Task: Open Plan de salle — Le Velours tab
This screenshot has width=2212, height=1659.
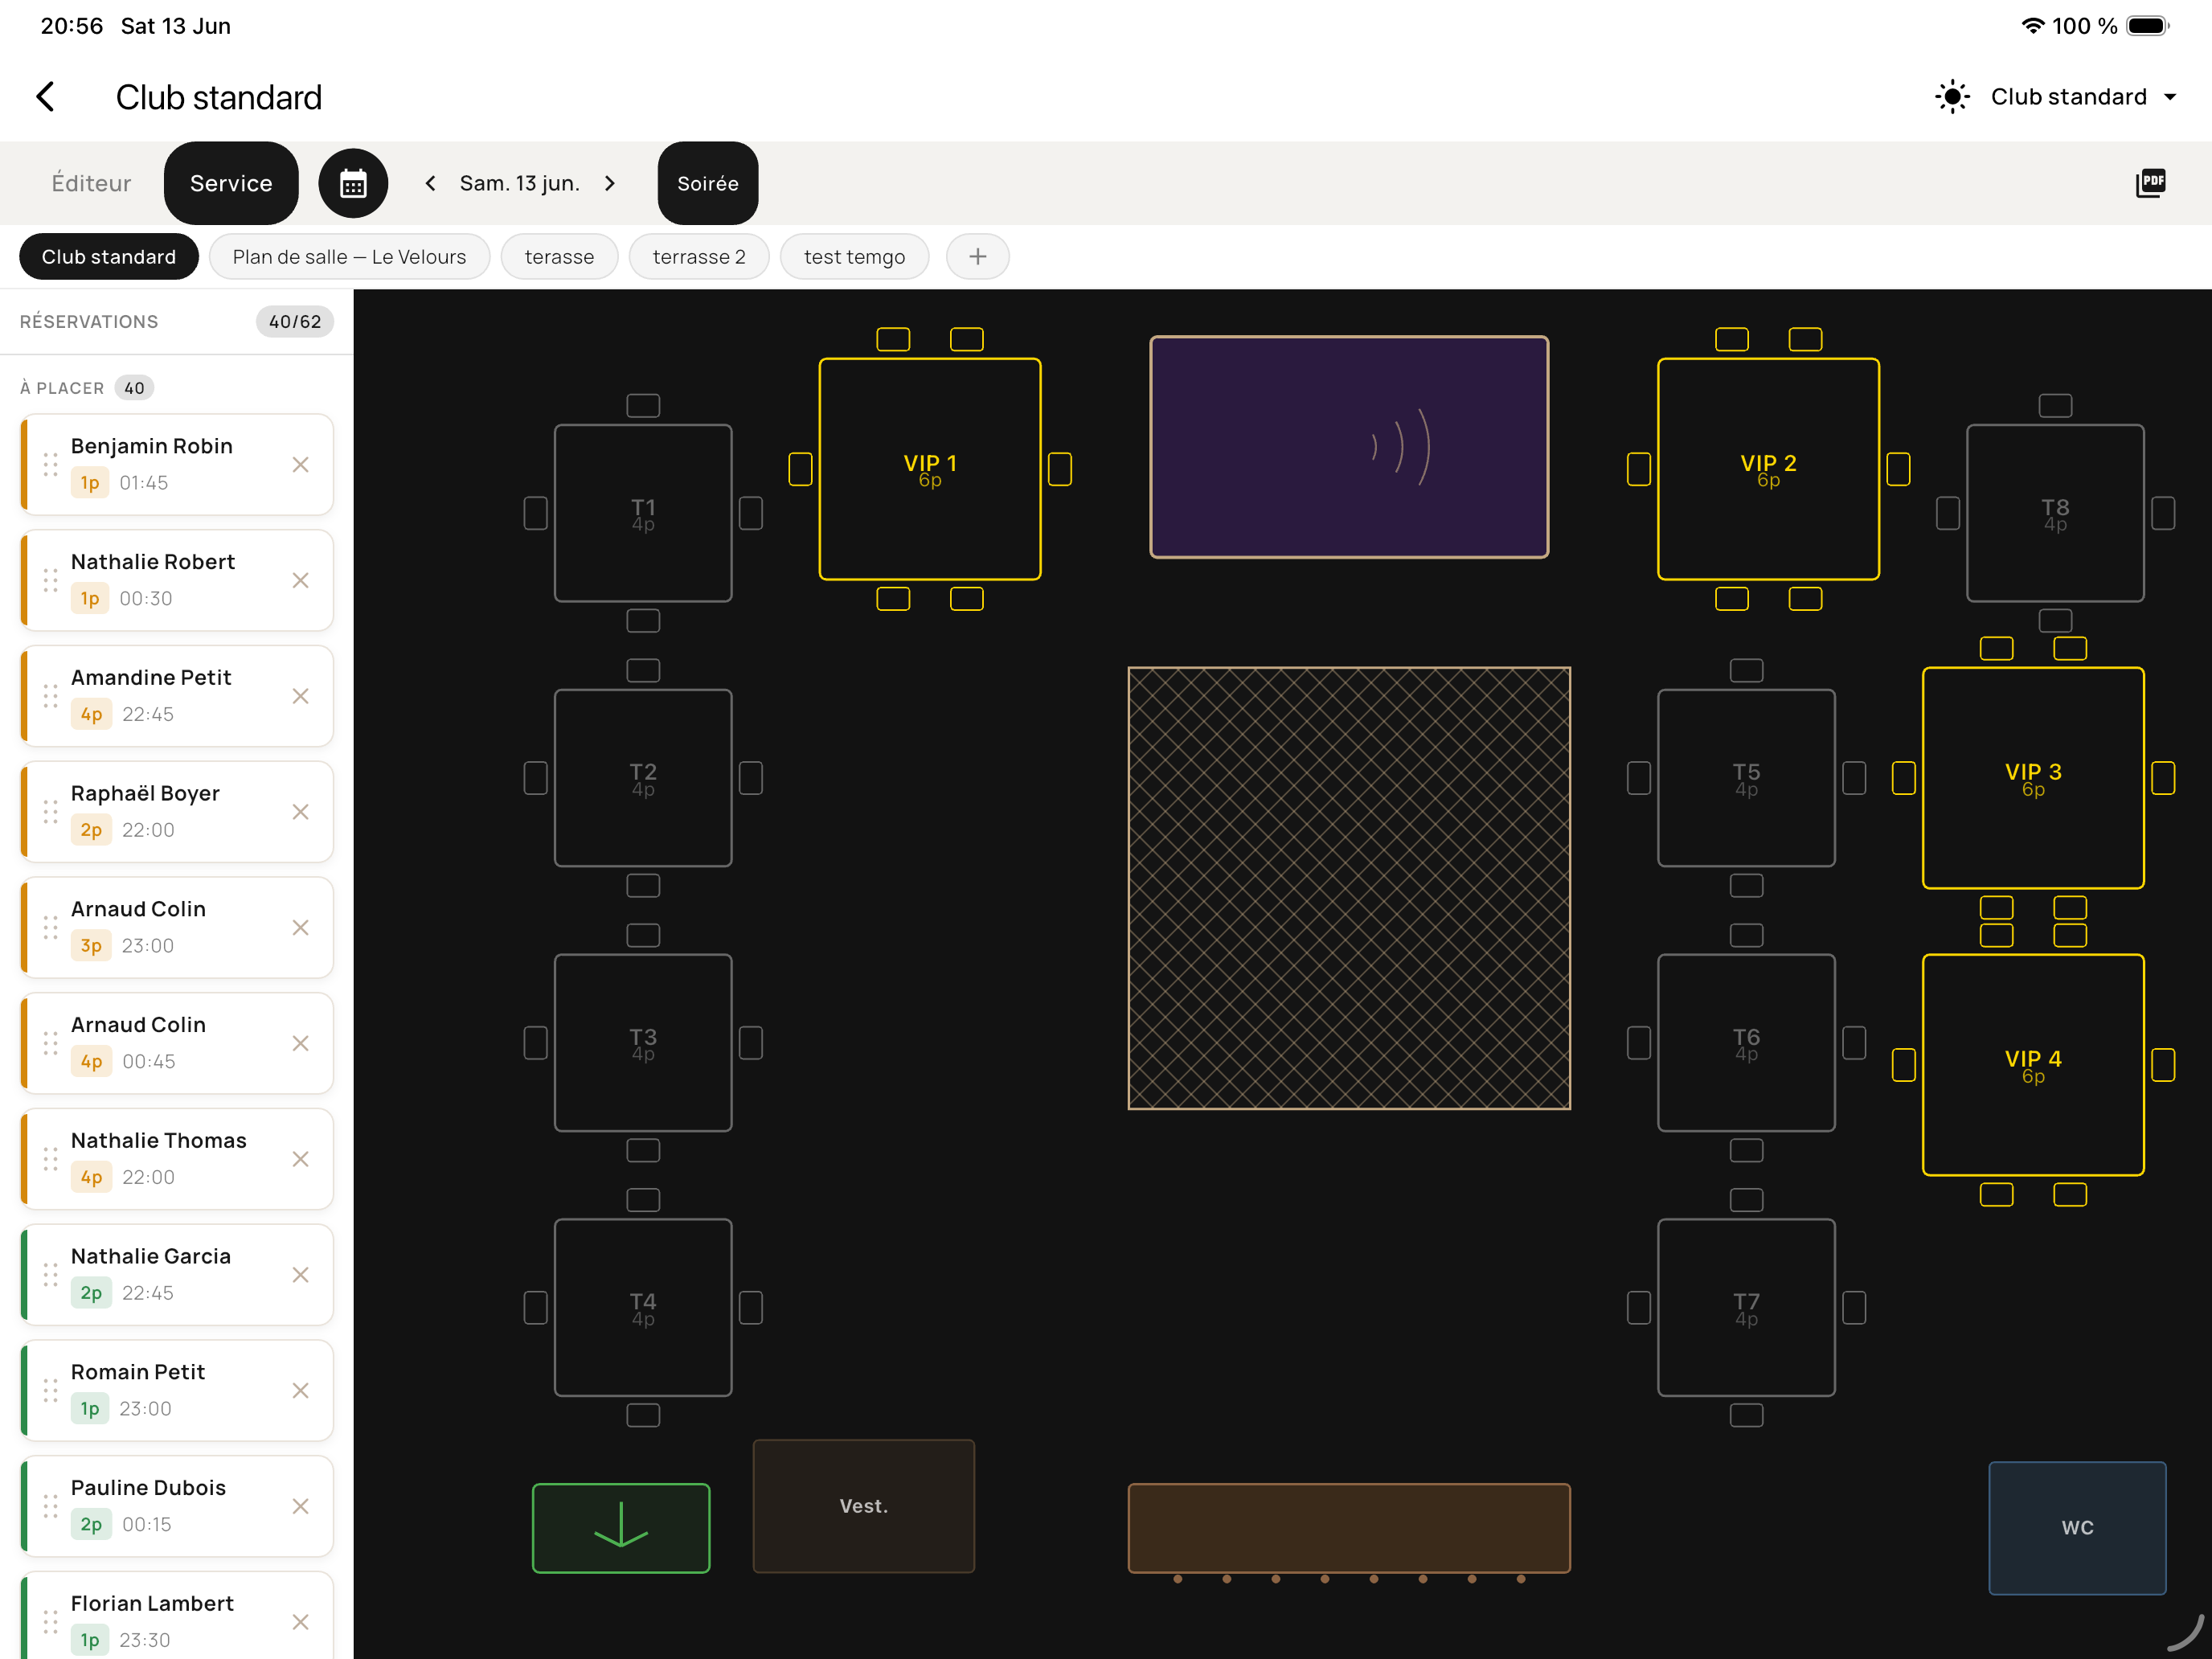Action: click(x=349, y=257)
